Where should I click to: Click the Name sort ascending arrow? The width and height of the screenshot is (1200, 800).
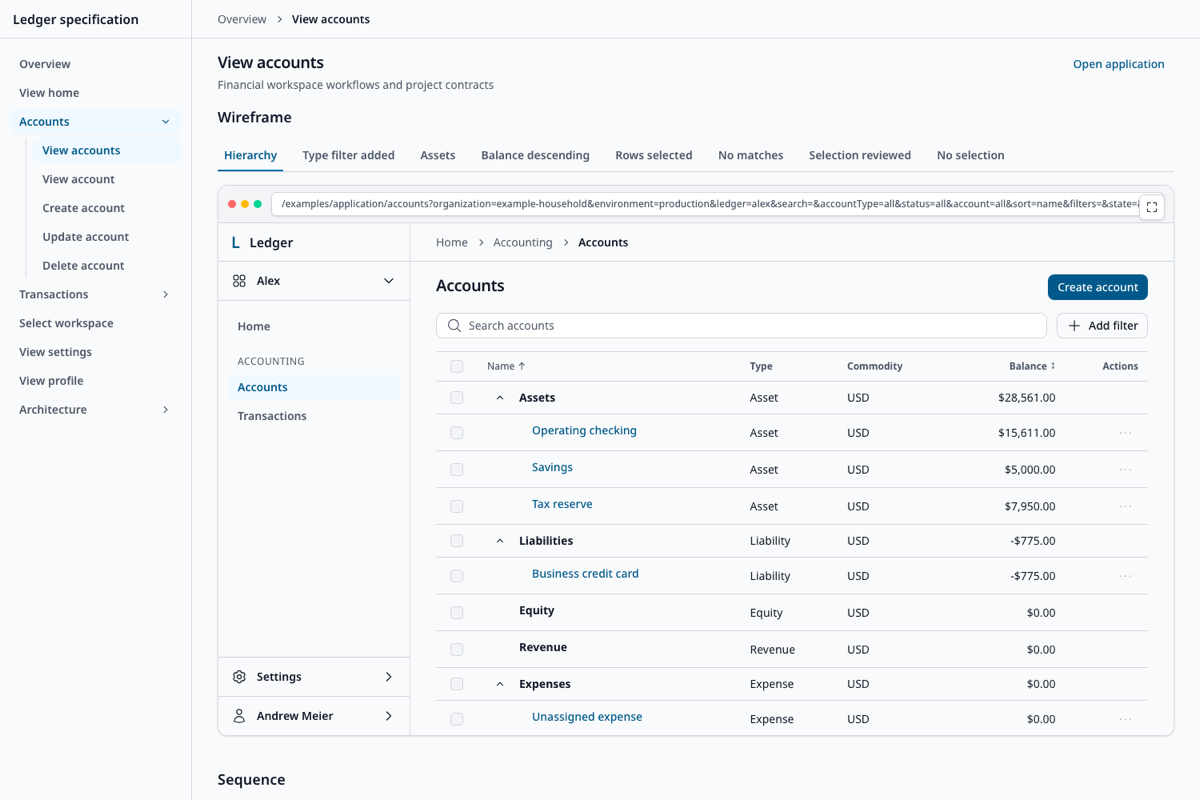click(521, 366)
